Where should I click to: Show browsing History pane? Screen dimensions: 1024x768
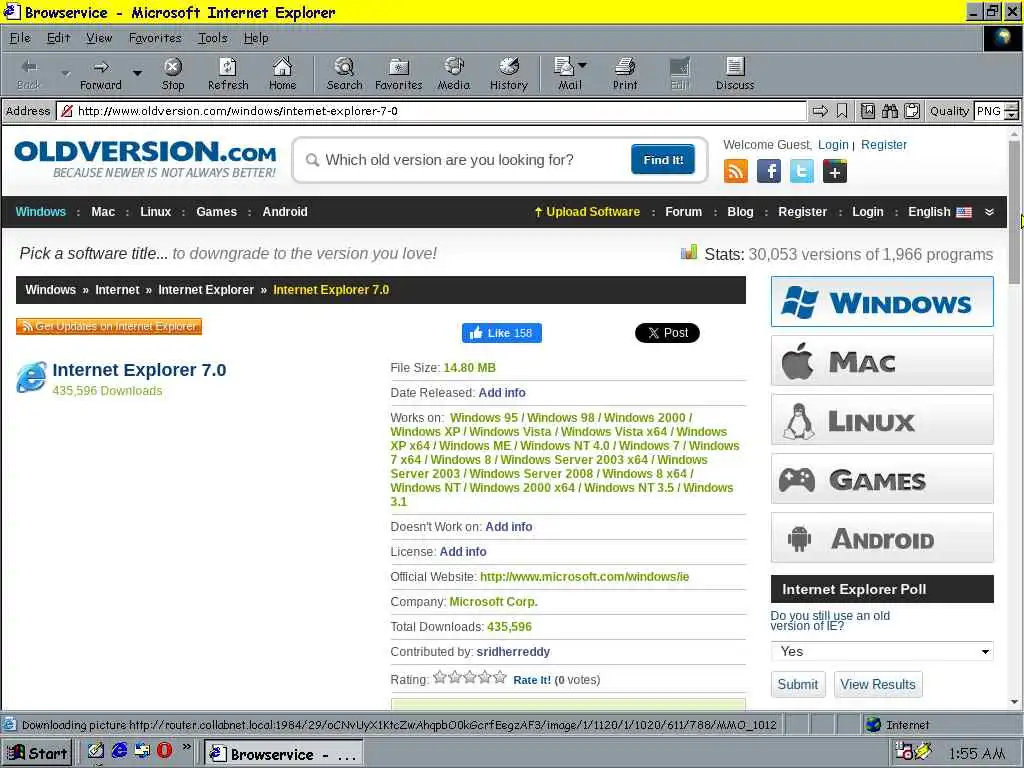point(509,74)
